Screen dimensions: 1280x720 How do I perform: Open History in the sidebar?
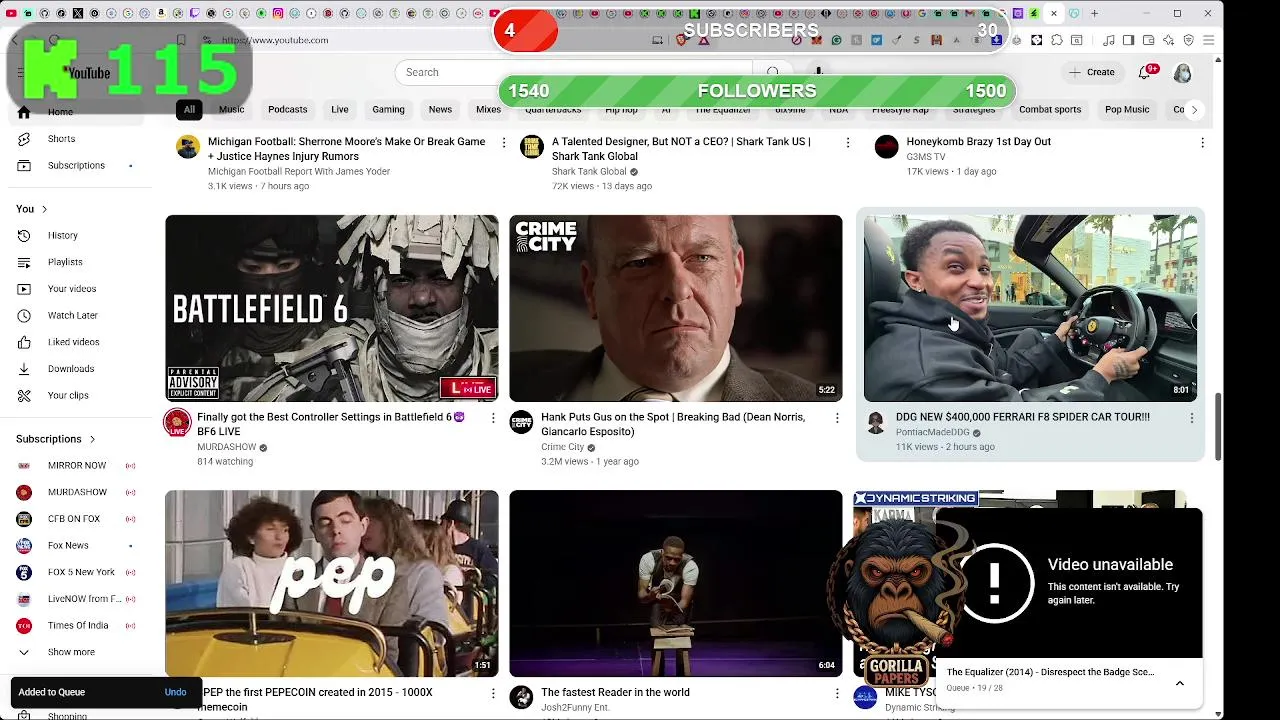click(x=62, y=235)
